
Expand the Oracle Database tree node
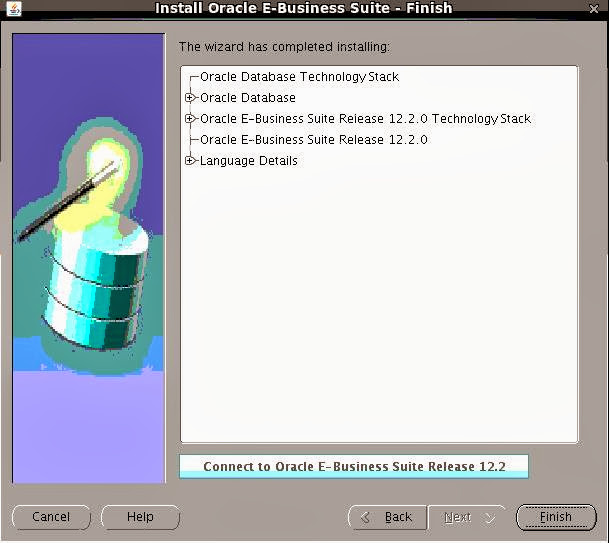(190, 97)
